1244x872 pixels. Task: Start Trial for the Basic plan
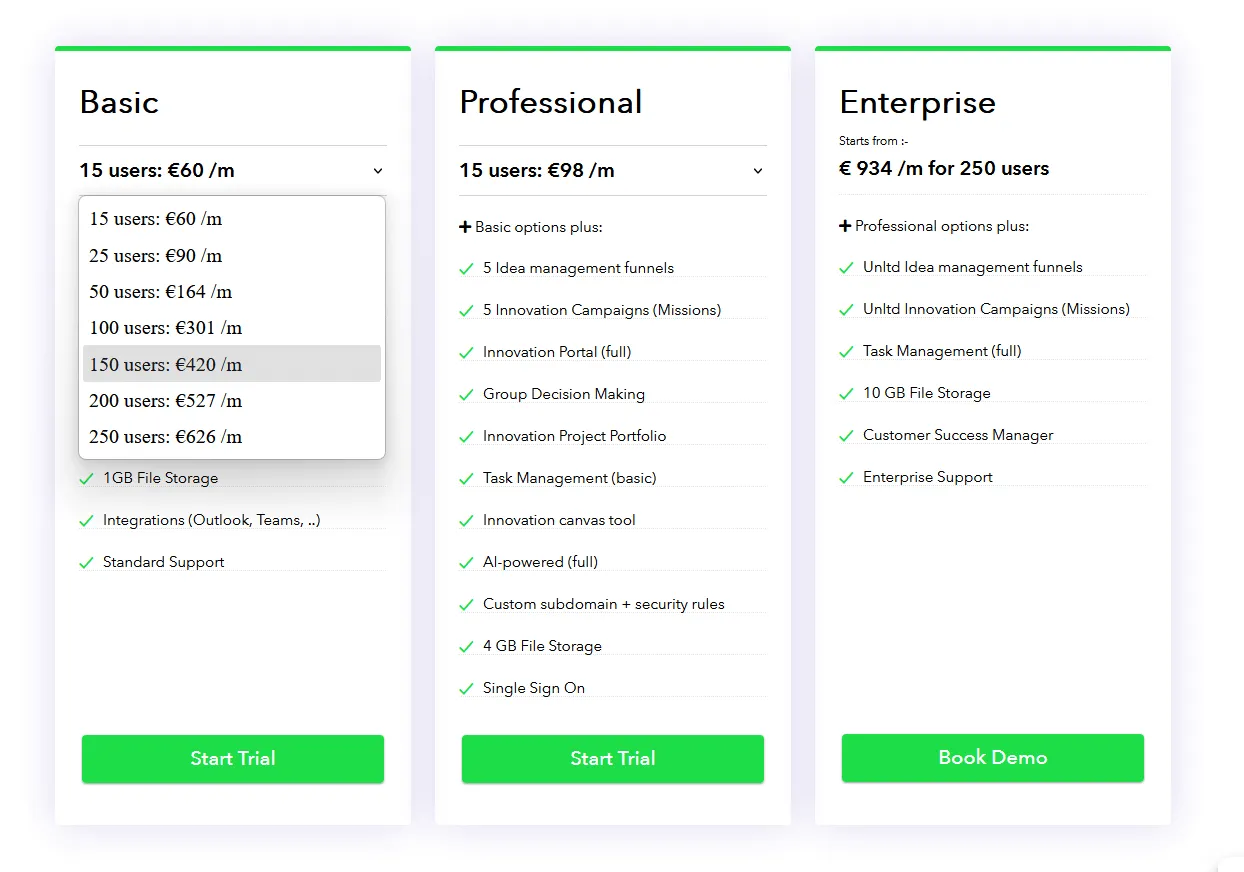233,758
